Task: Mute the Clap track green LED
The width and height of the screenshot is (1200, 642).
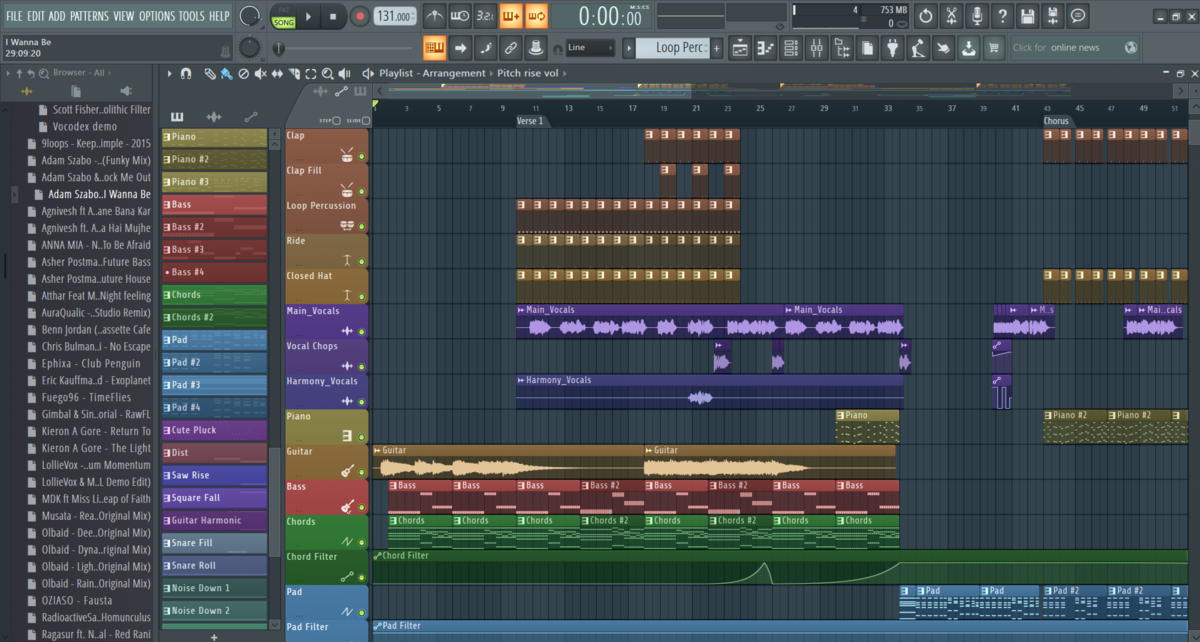Action: (363, 157)
